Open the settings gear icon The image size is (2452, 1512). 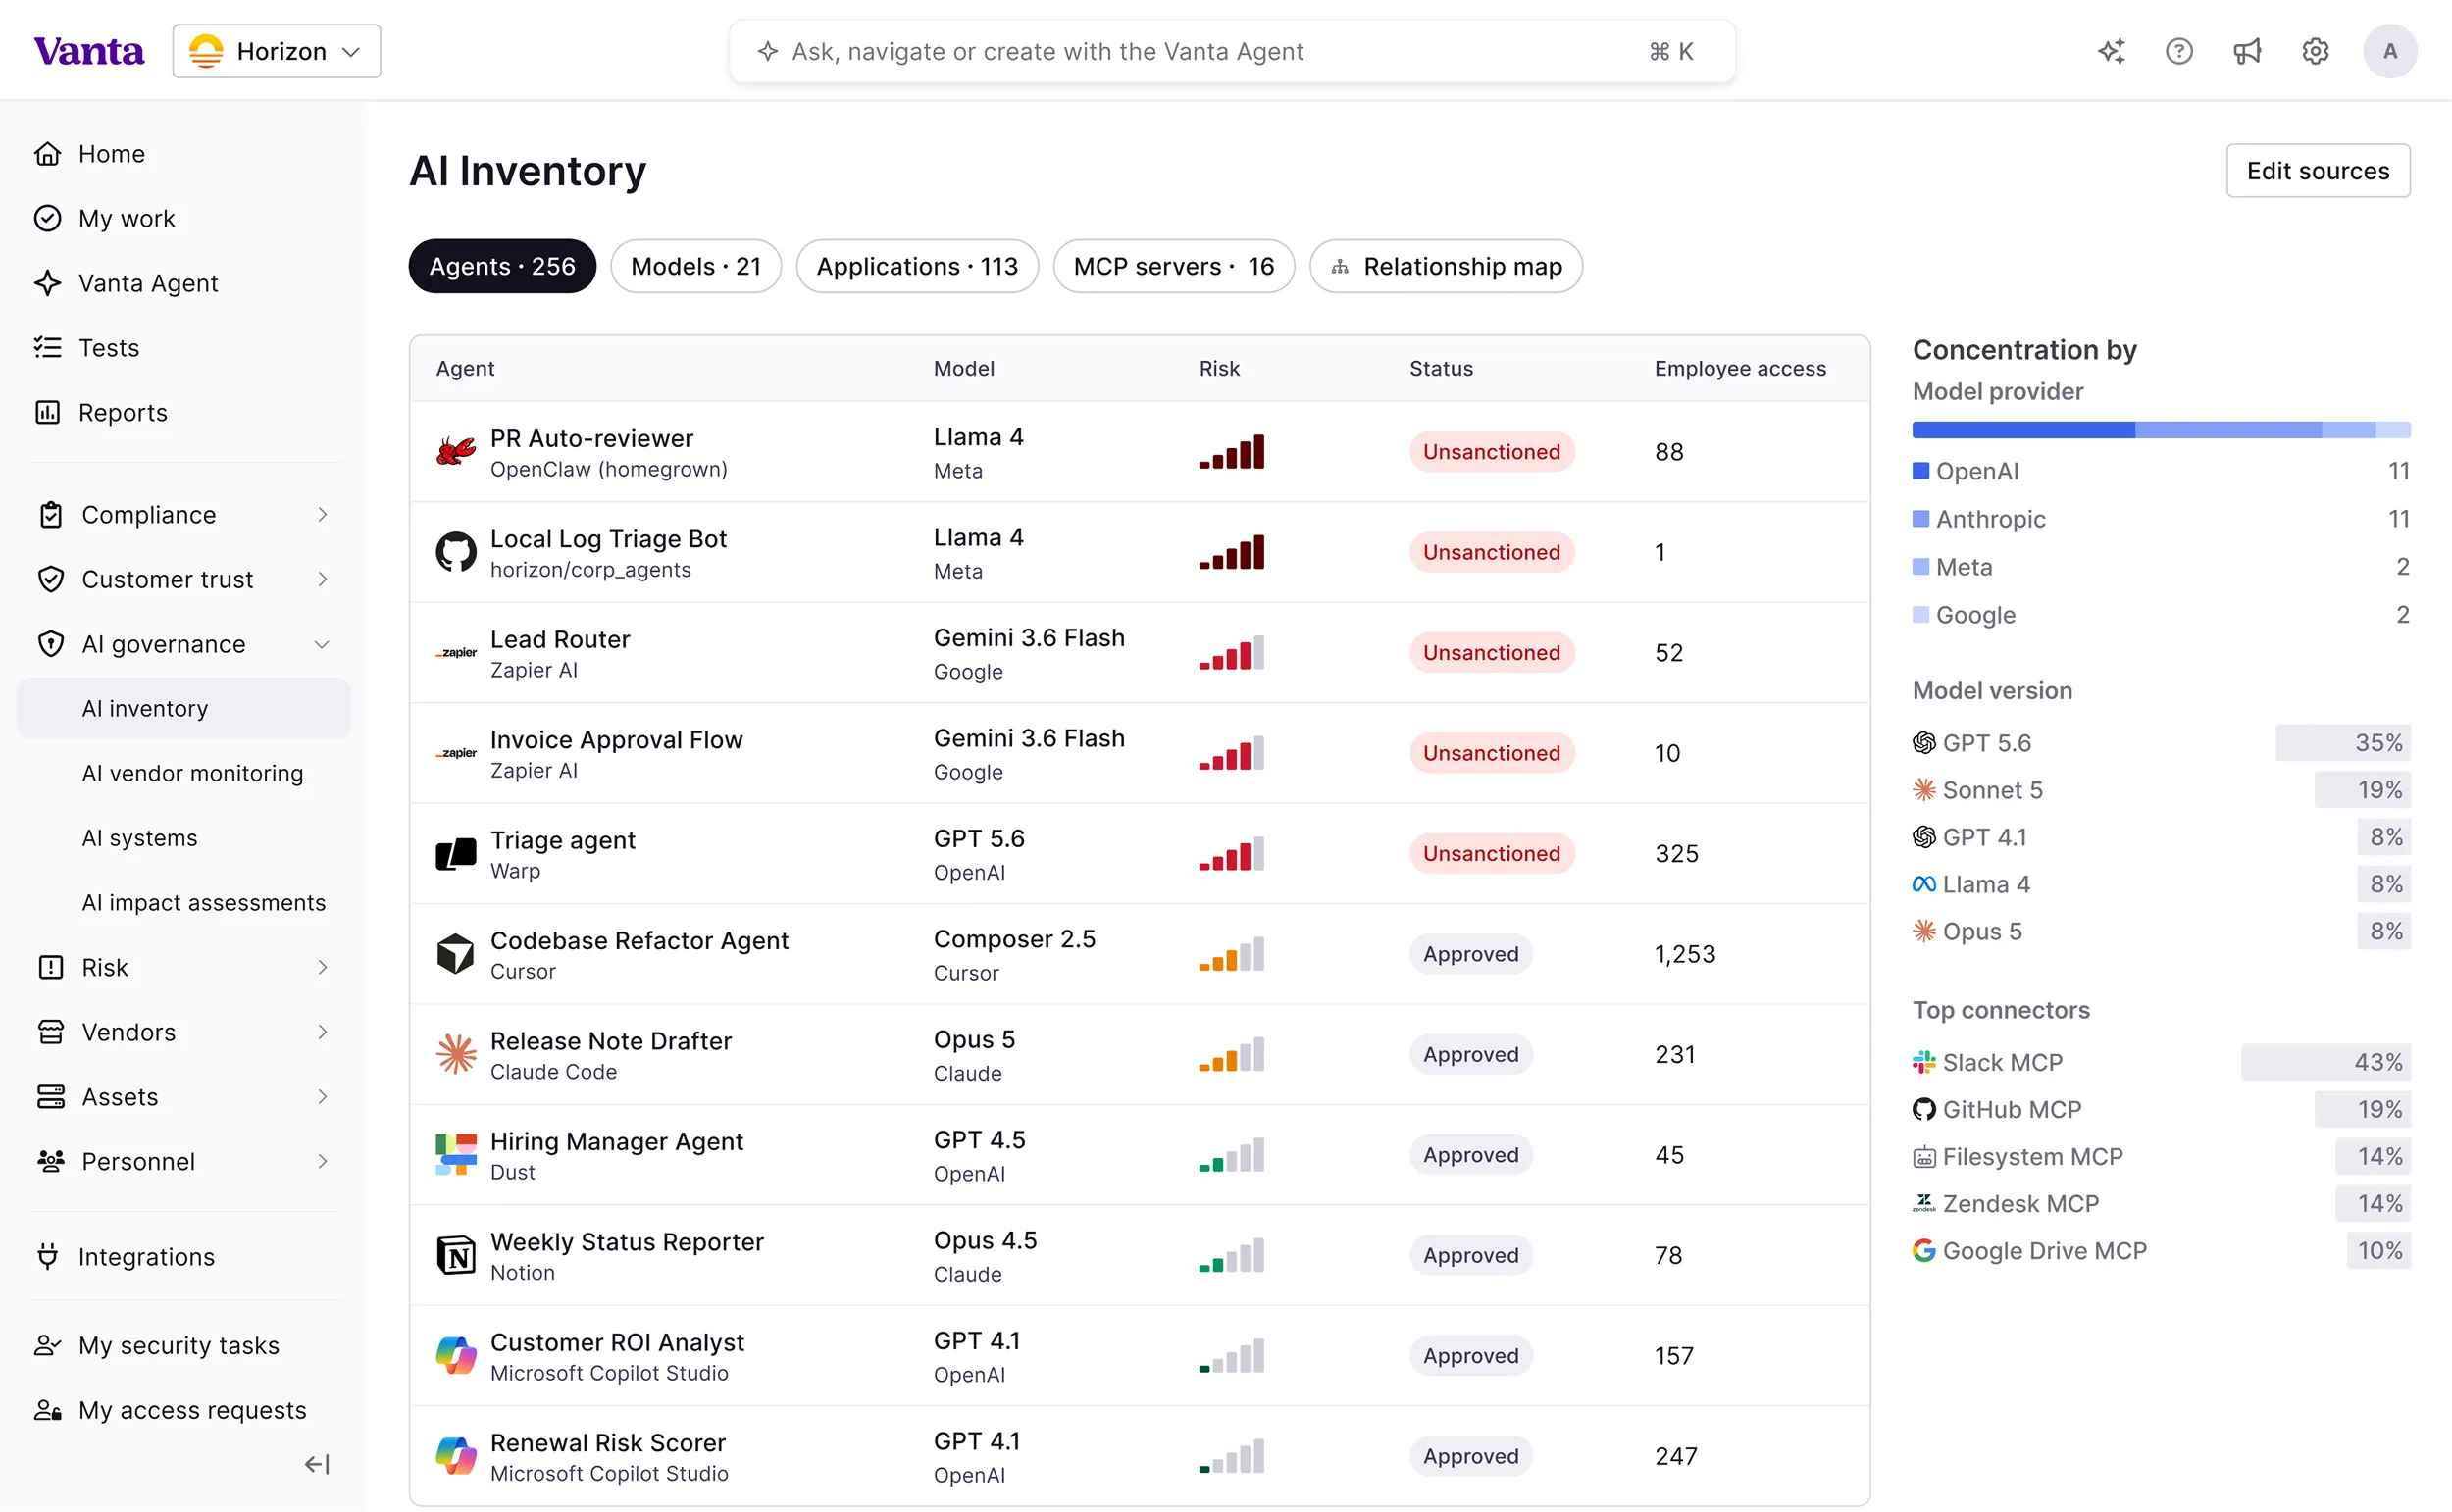point(2315,51)
